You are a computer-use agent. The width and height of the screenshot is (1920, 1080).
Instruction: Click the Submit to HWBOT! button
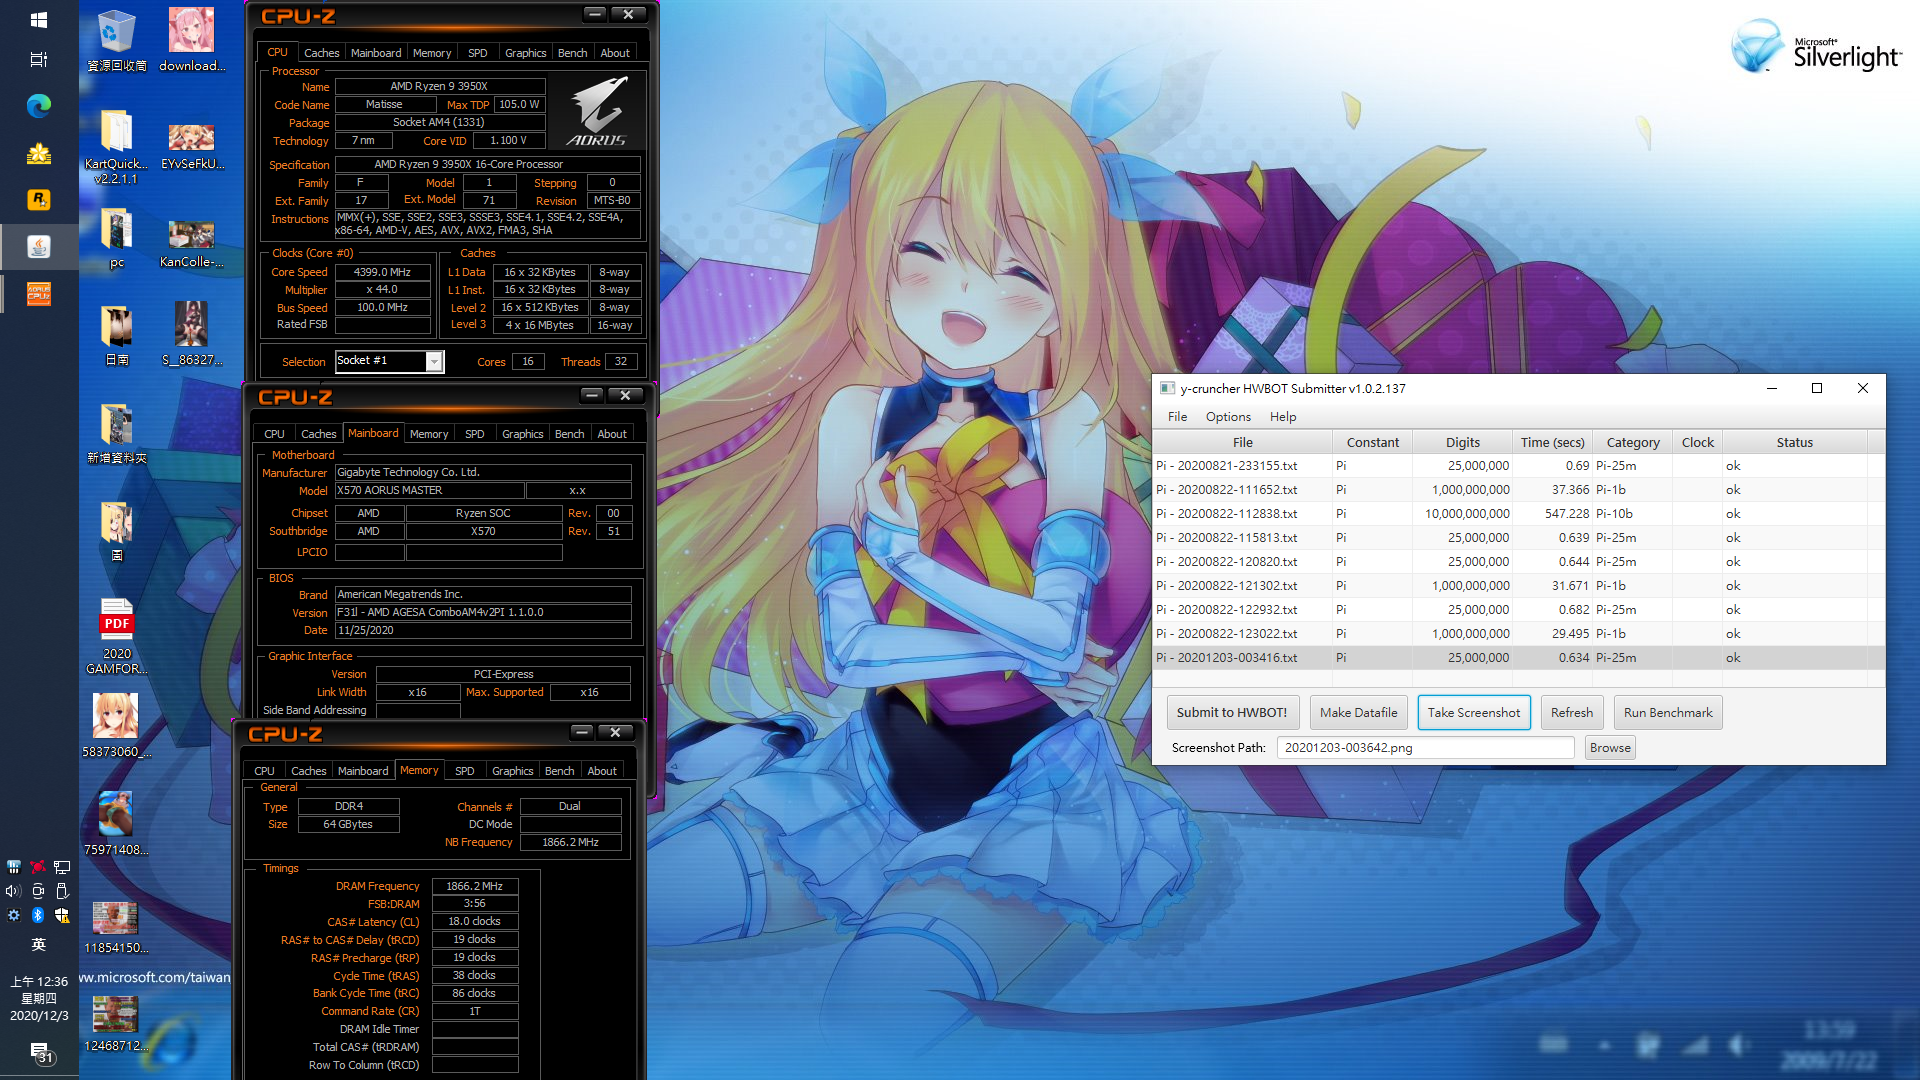click(1232, 713)
